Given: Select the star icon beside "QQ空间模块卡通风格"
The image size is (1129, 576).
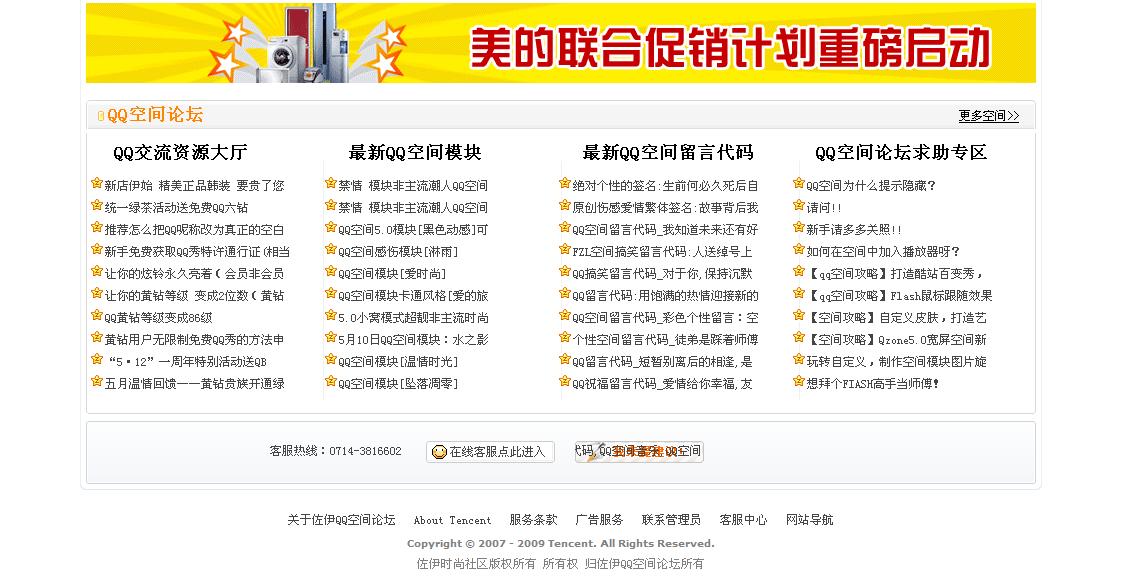Looking at the screenshot, I should point(330,294).
